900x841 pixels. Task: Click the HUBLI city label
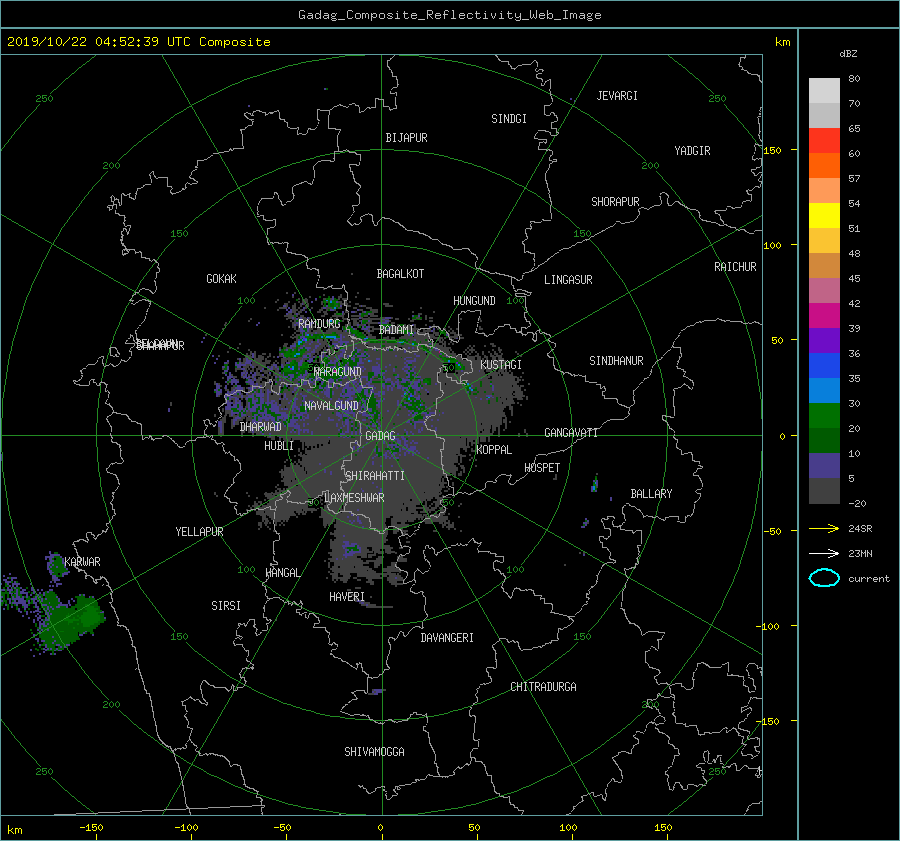point(279,446)
